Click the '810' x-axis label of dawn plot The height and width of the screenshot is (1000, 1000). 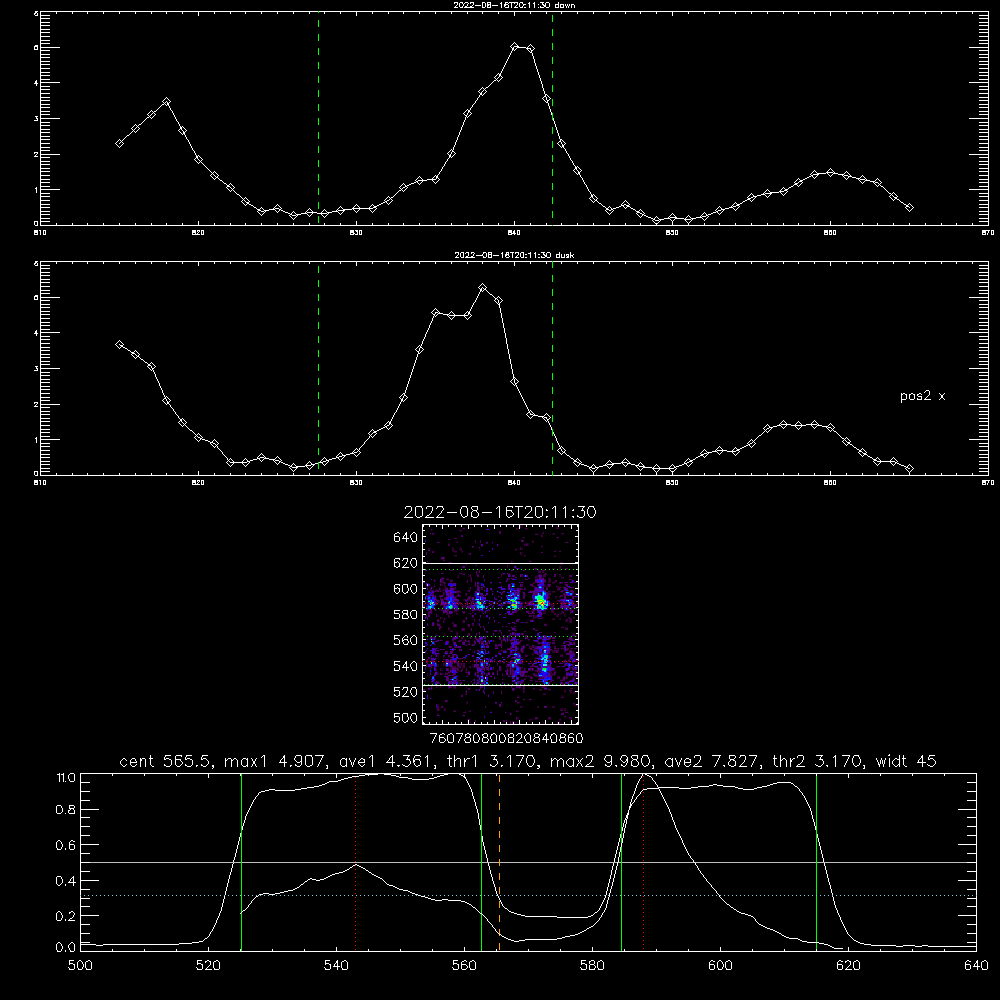click(40, 233)
